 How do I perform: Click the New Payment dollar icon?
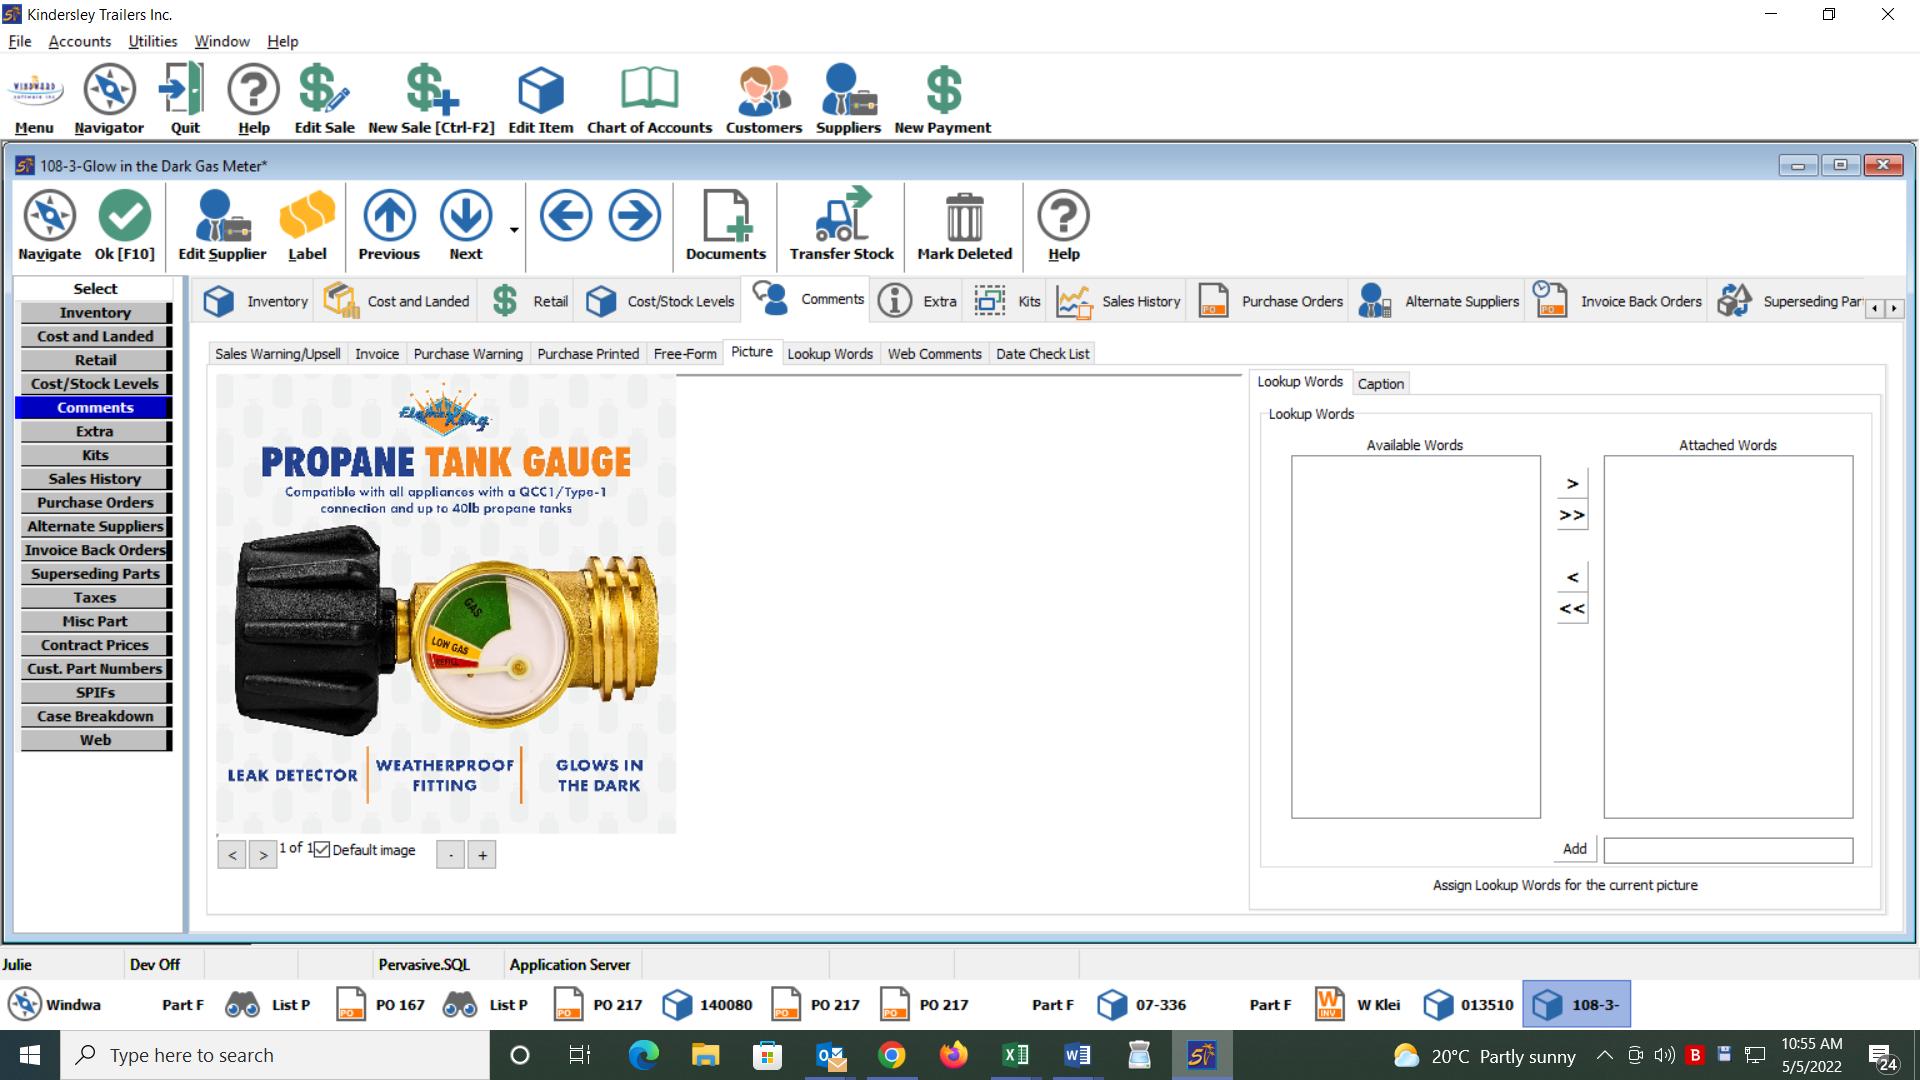pos(942,90)
